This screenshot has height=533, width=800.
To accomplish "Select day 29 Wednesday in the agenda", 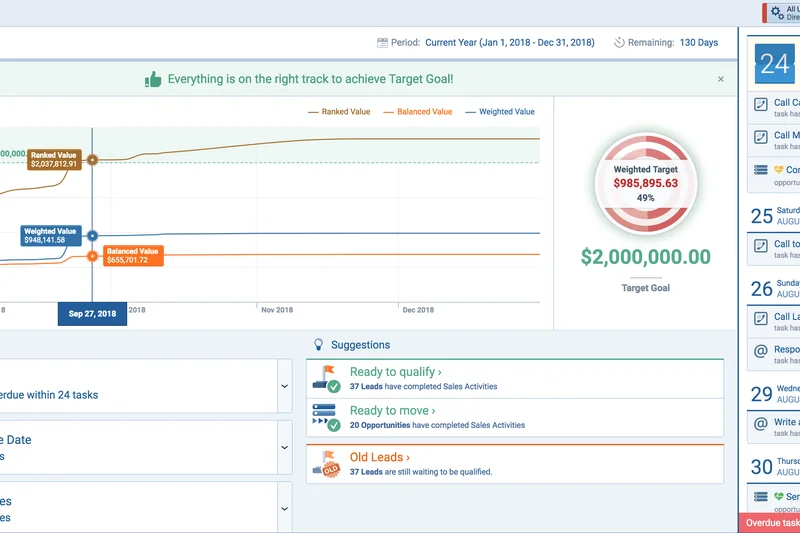I will coord(774,394).
